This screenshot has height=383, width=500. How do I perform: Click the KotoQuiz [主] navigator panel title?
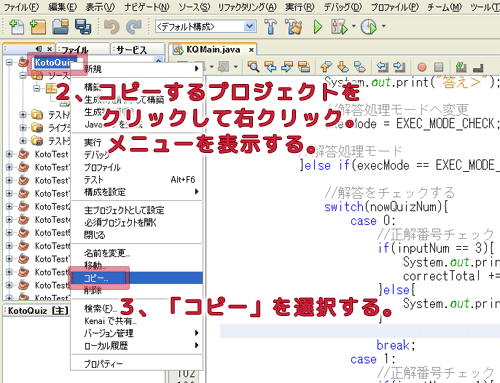tap(38, 311)
